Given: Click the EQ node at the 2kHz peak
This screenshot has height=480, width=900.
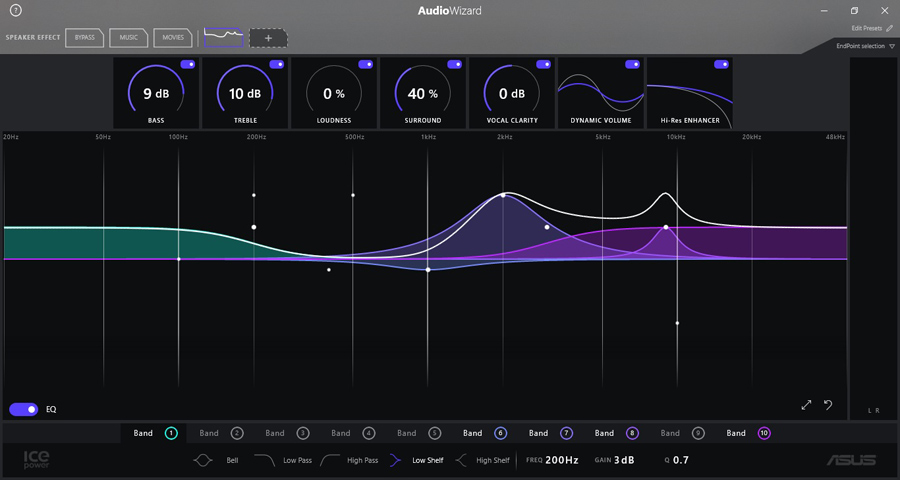Looking at the screenshot, I should [x=503, y=195].
